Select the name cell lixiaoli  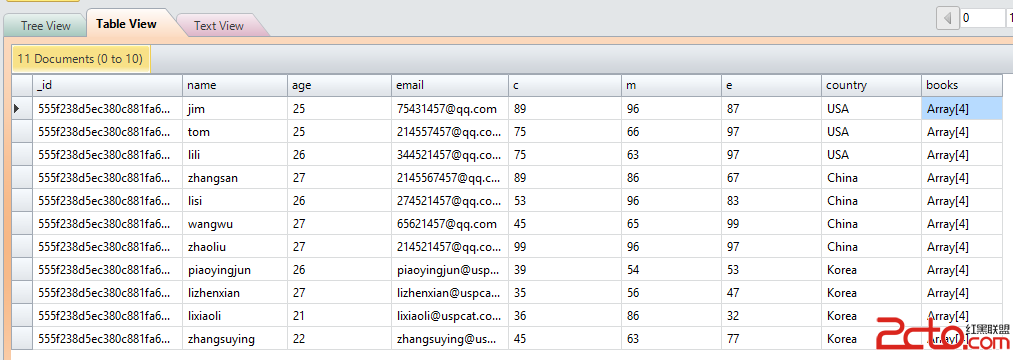coord(235,316)
